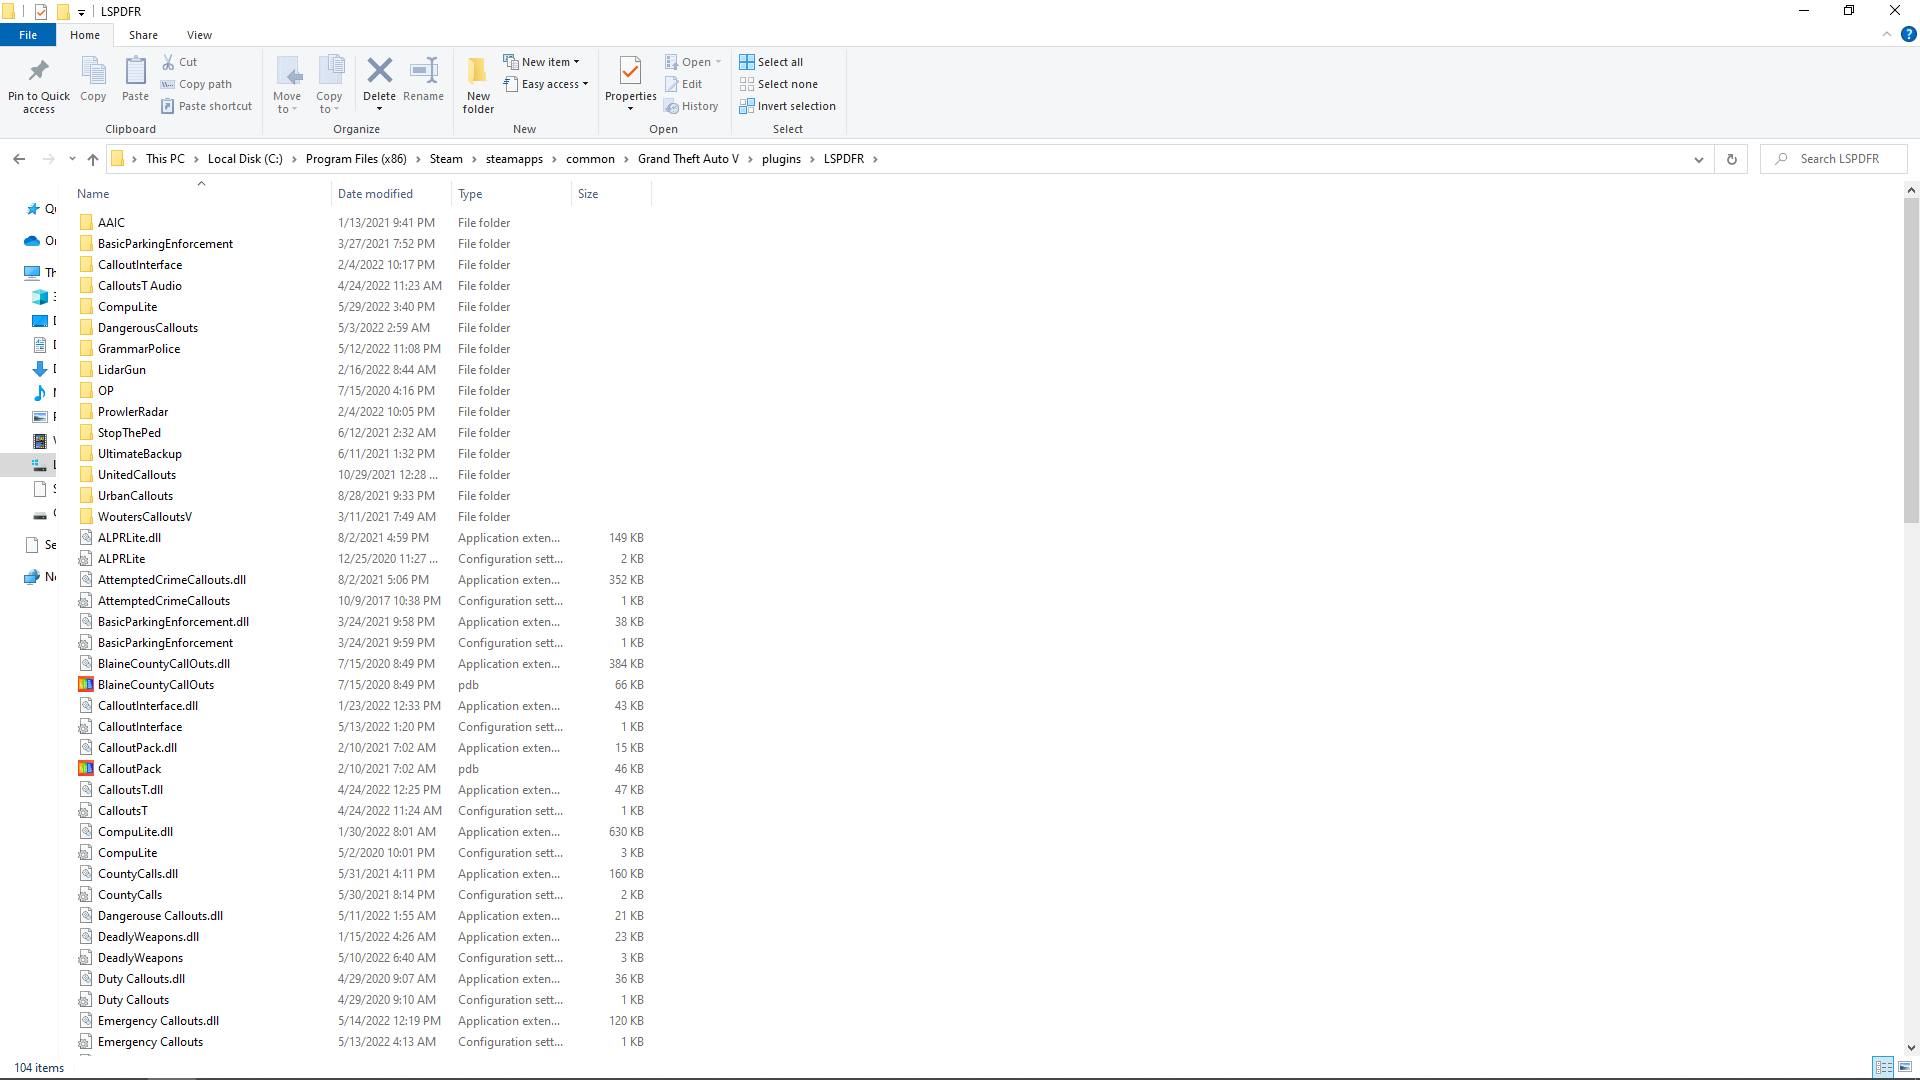The image size is (1920, 1080).
Task: Click refresh button beside address bar
Action: click(x=1732, y=159)
